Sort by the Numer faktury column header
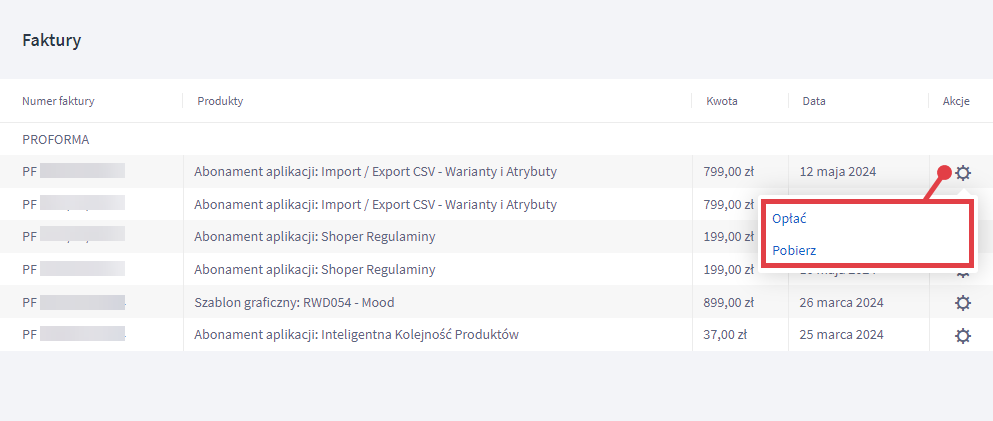The image size is (993, 421). click(58, 101)
